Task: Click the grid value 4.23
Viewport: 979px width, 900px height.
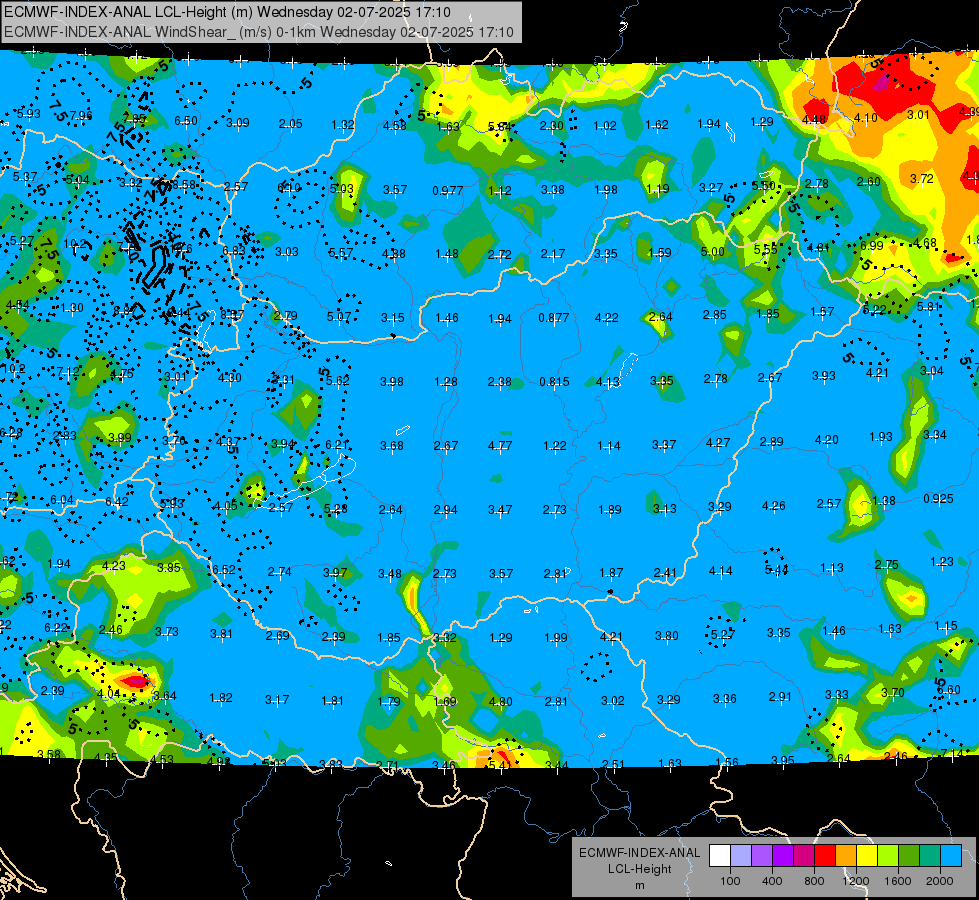Action: pos(113,565)
